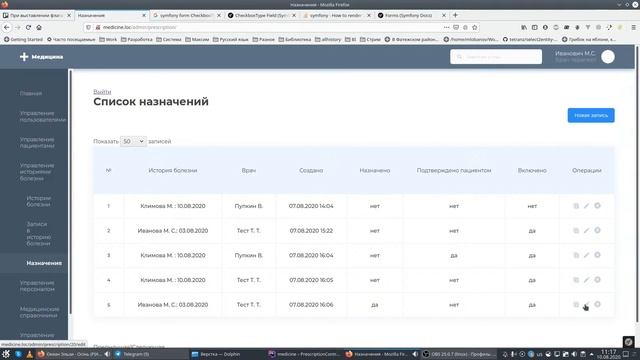Edit prescription row 1 with the pencil icon

tap(587, 206)
